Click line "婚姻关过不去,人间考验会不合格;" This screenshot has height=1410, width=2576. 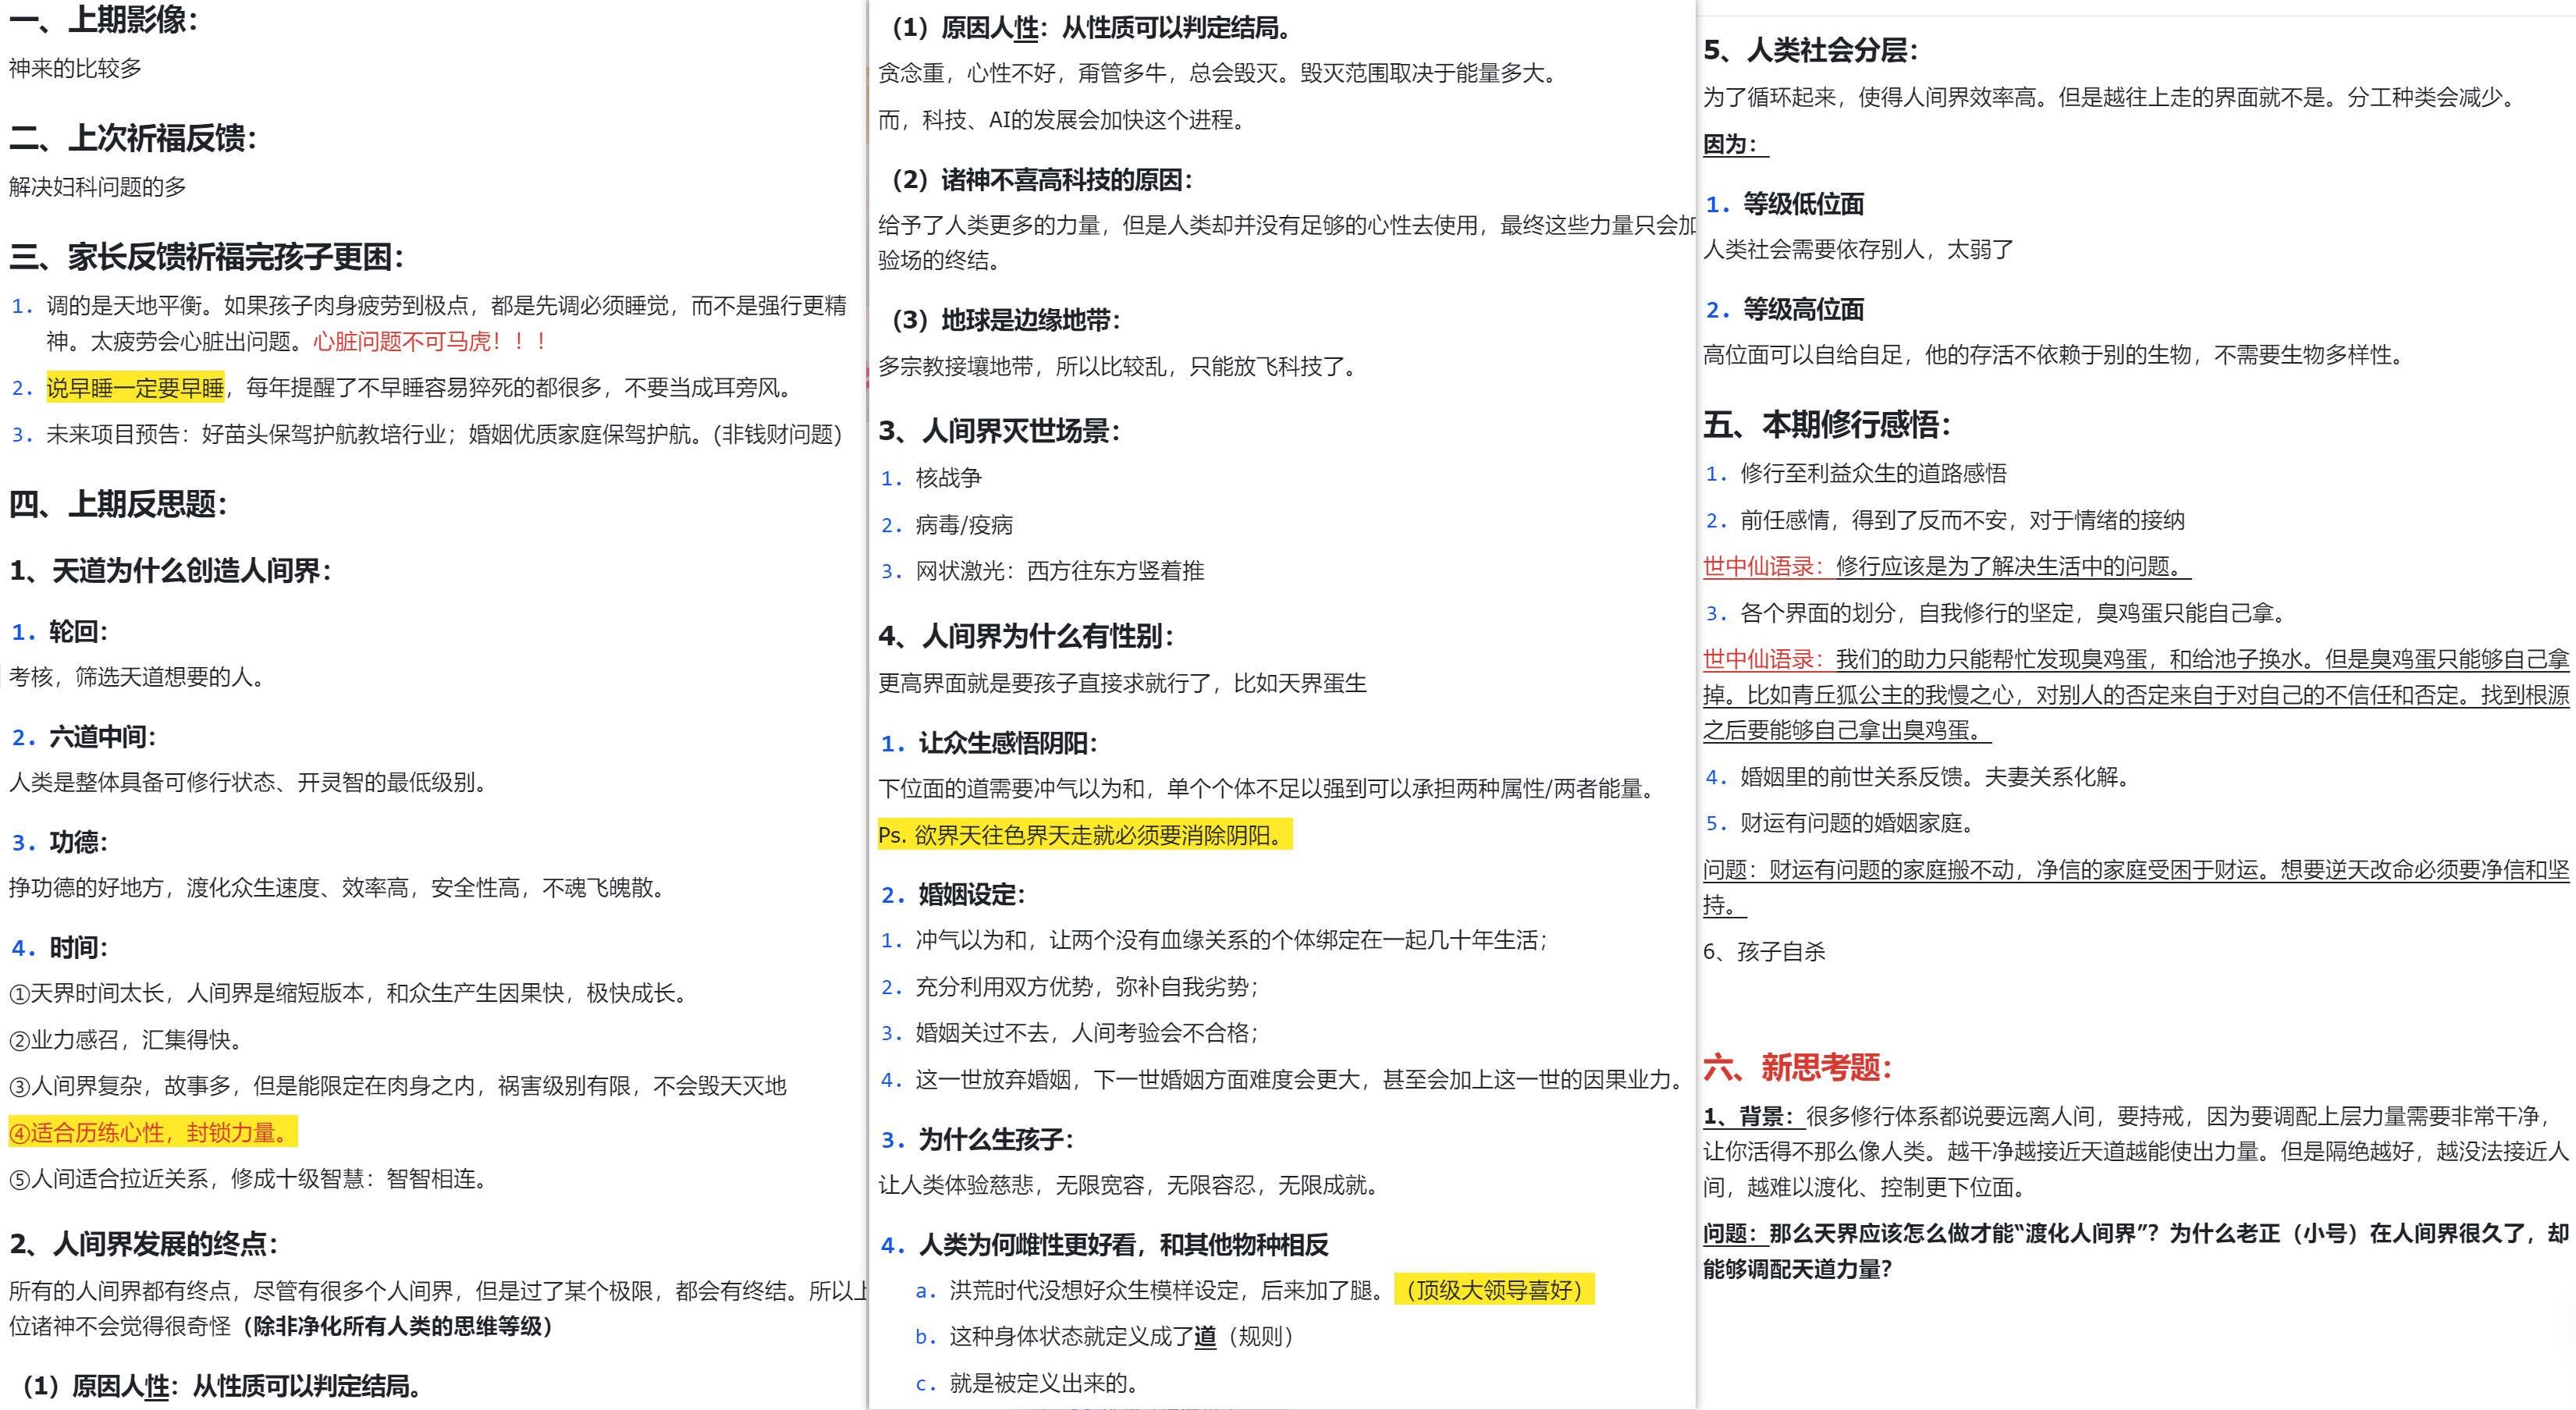(x=1086, y=1033)
